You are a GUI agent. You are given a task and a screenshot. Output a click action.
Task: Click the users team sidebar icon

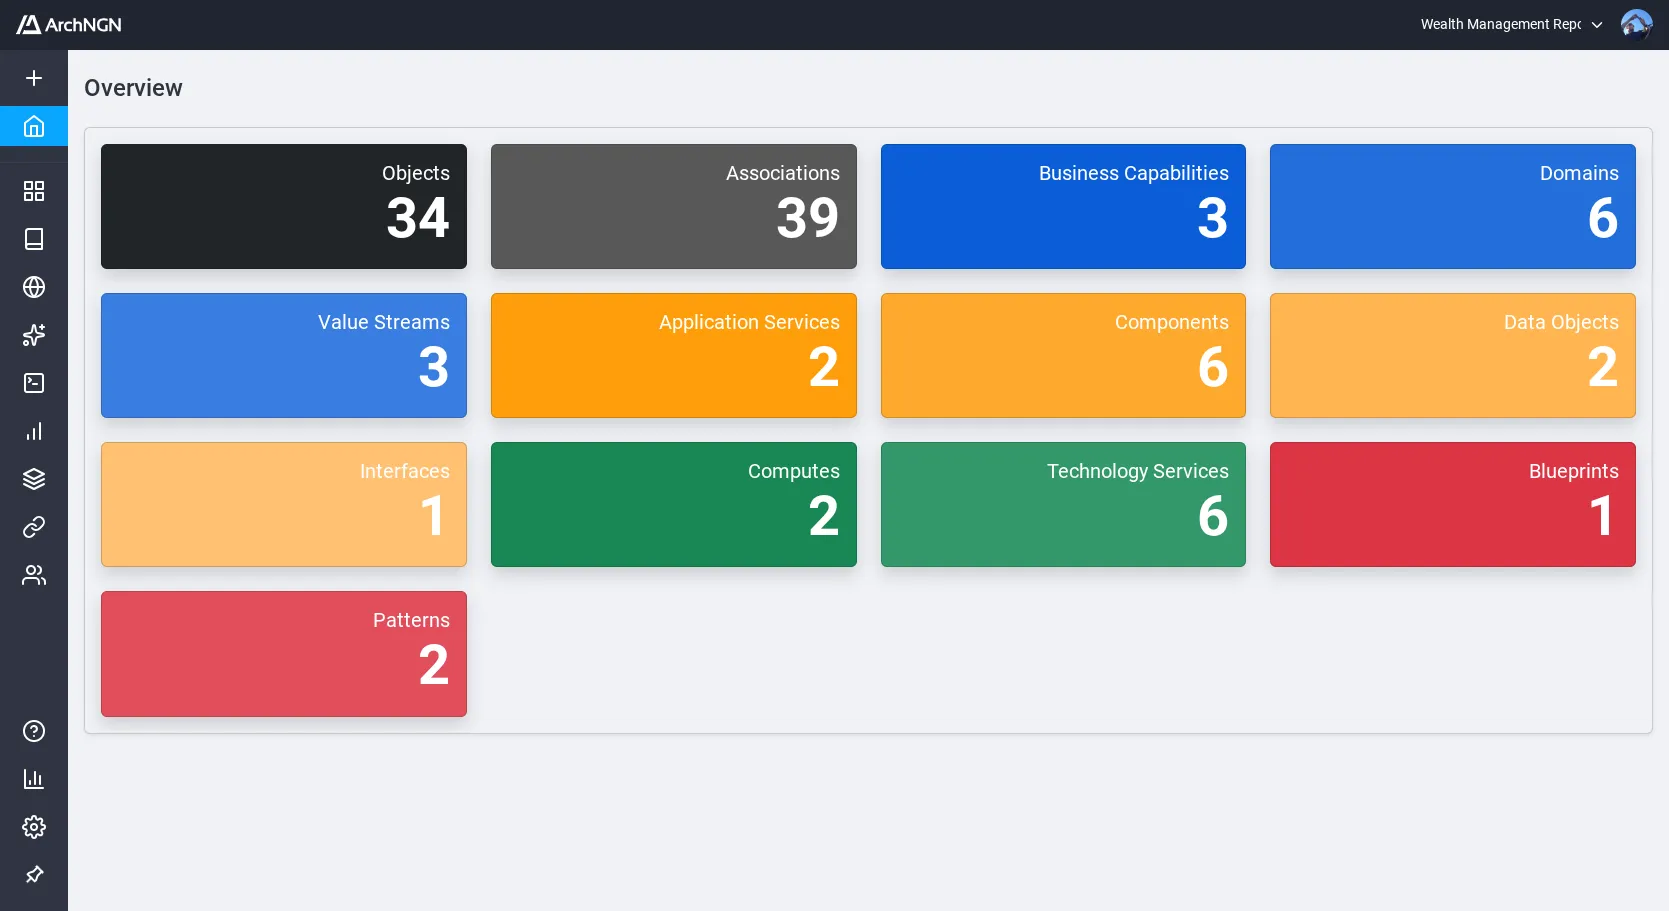33,575
